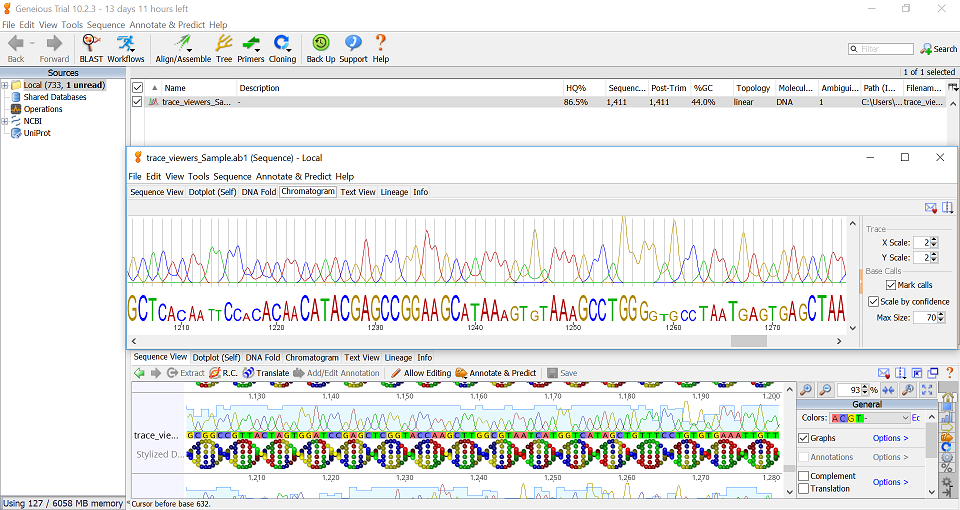Open the Cloning tool

coord(282,48)
